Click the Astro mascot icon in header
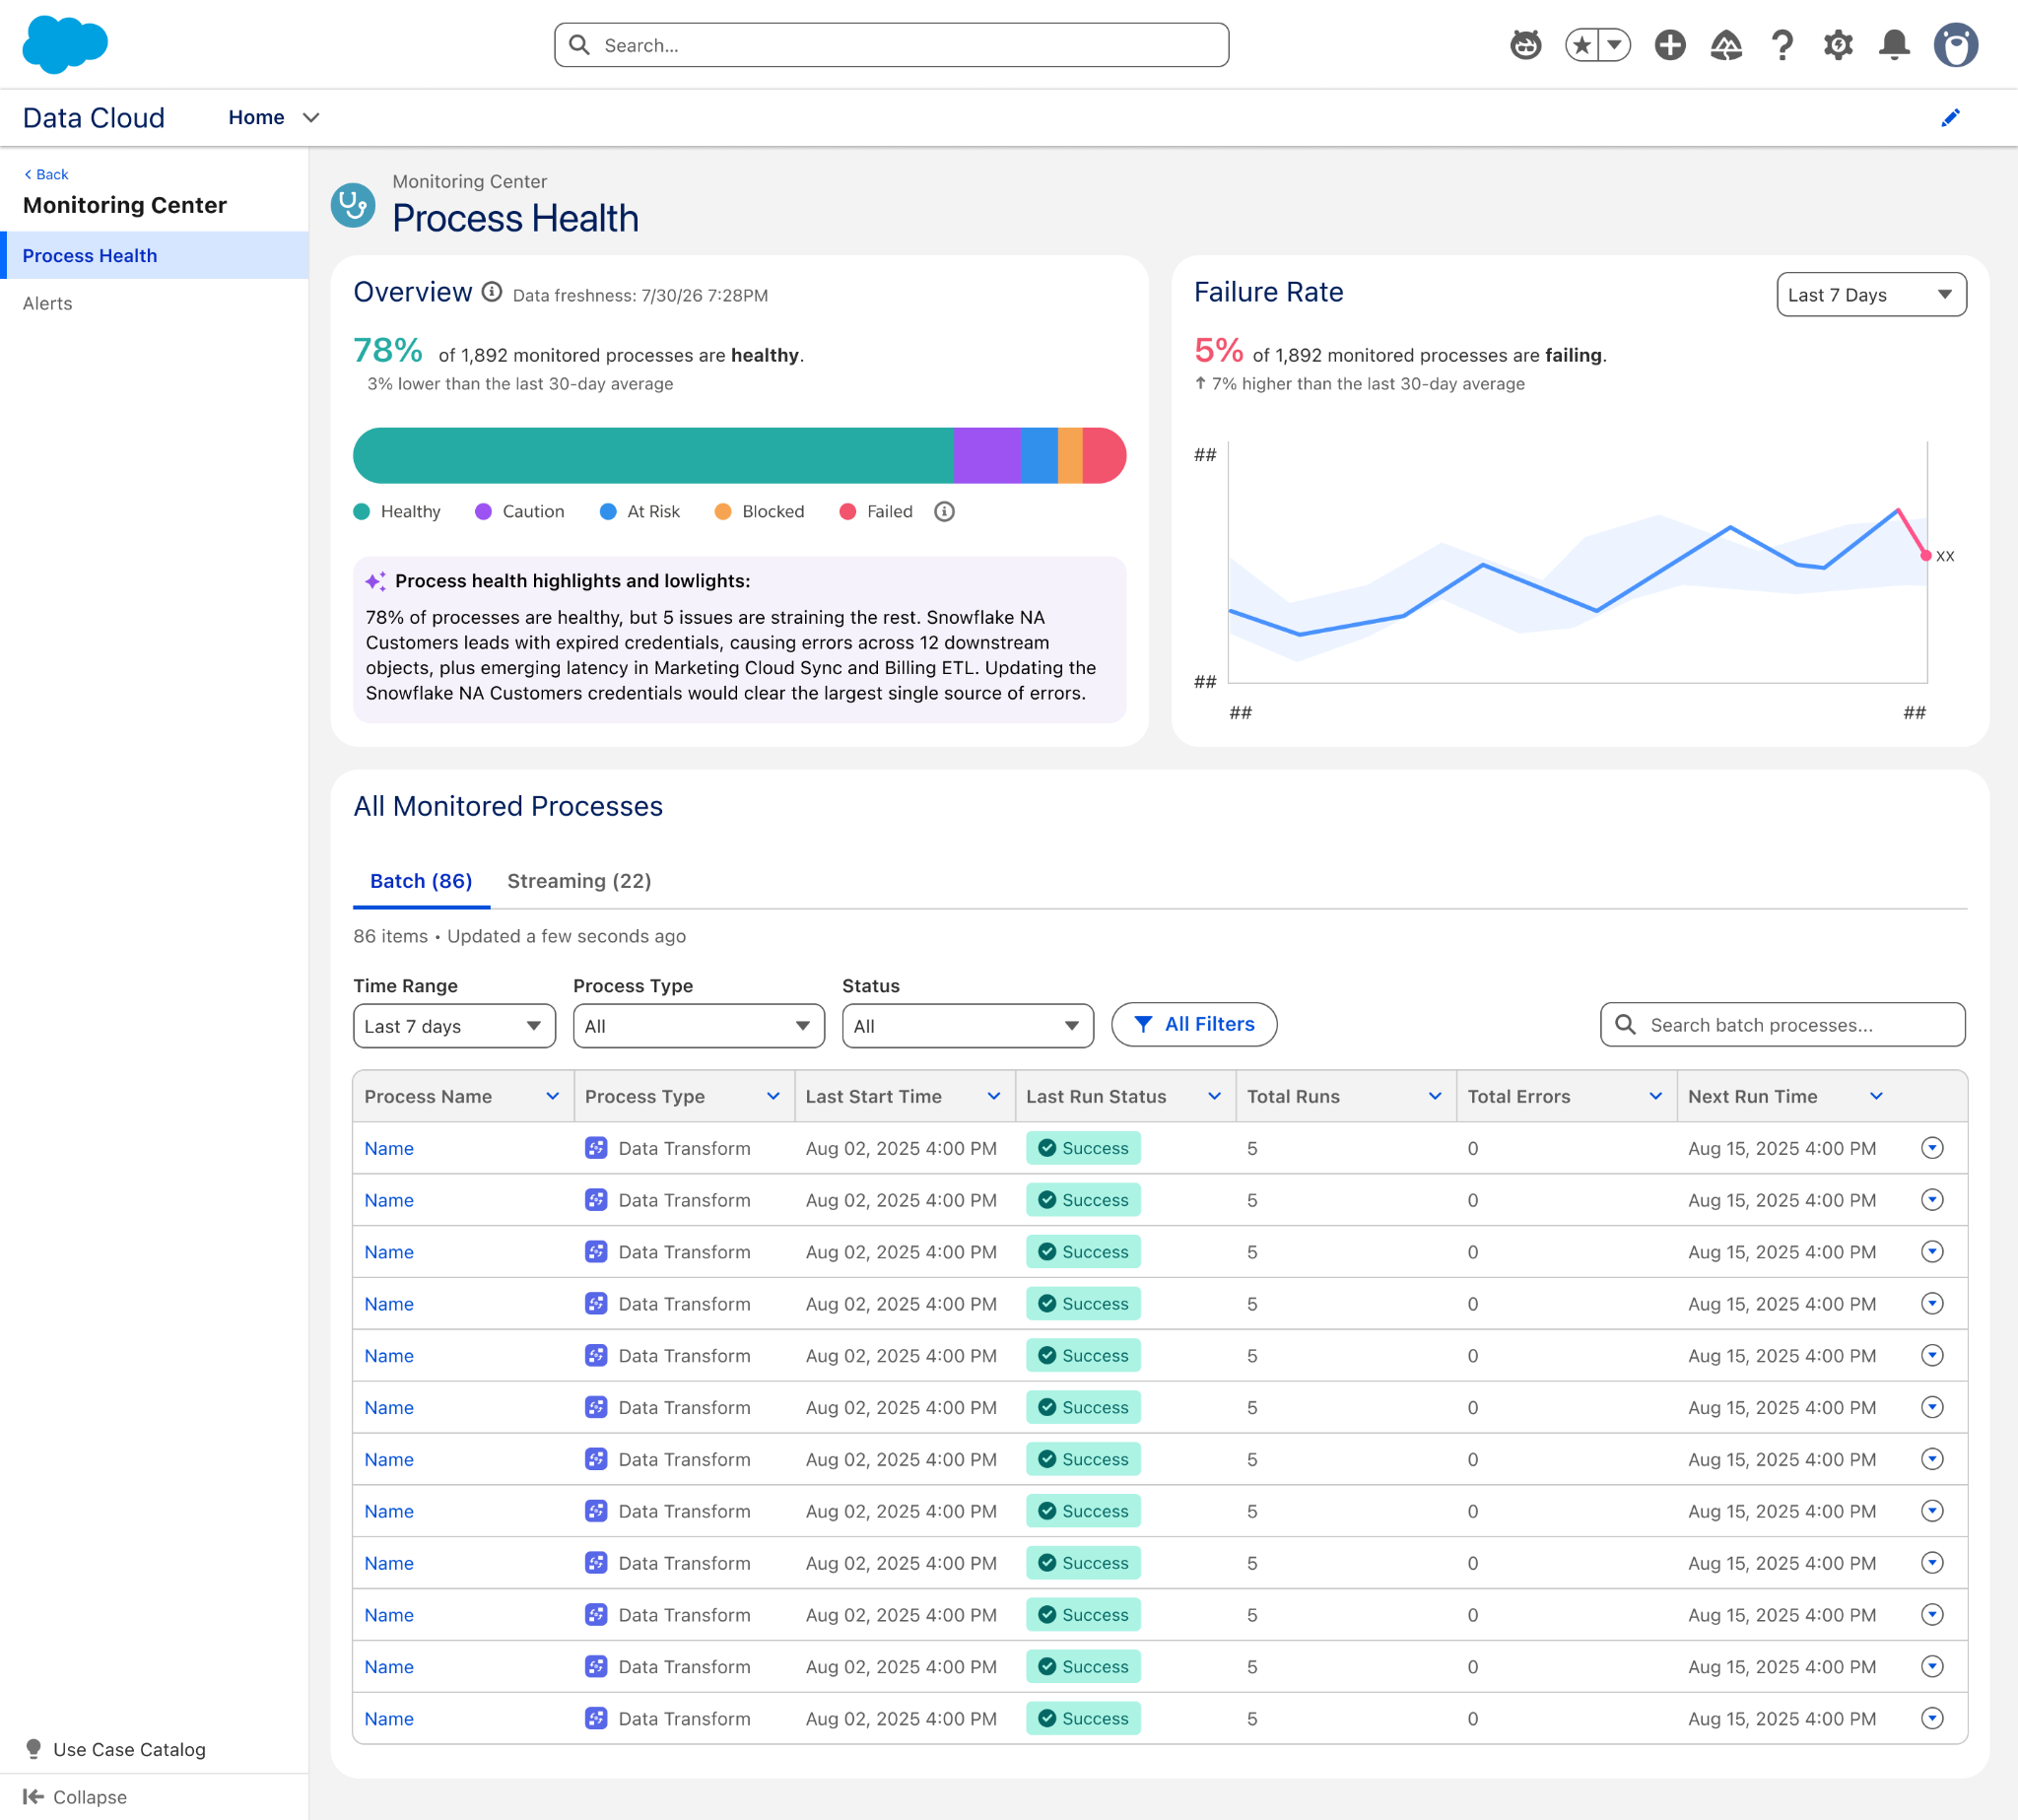This screenshot has width=2018, height=1820. tap(1526, 45)
